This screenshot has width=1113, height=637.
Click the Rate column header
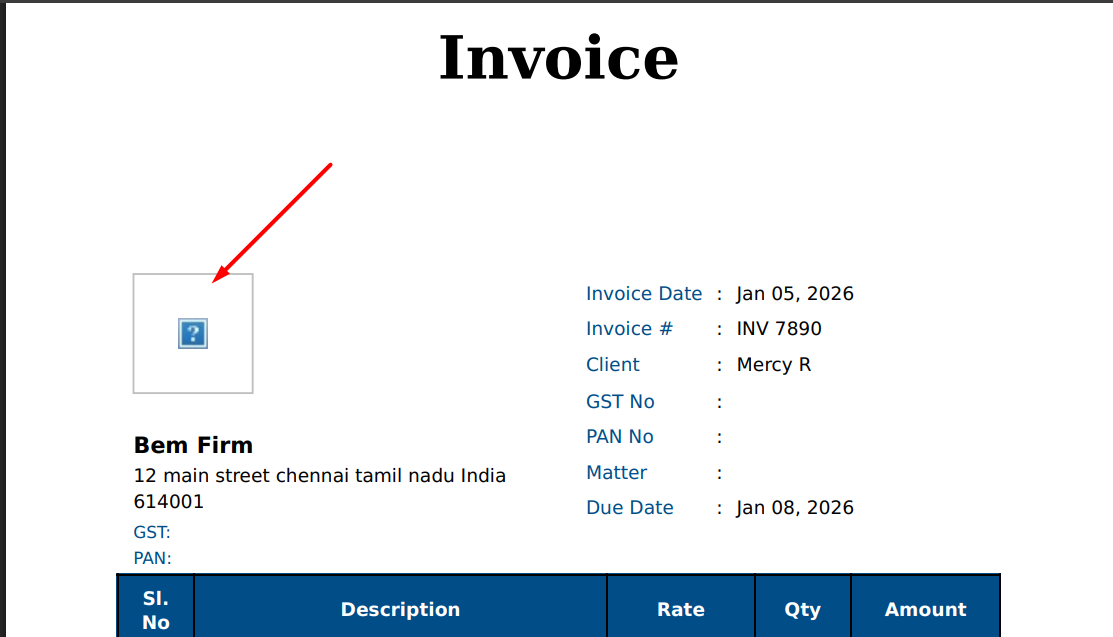681,609
